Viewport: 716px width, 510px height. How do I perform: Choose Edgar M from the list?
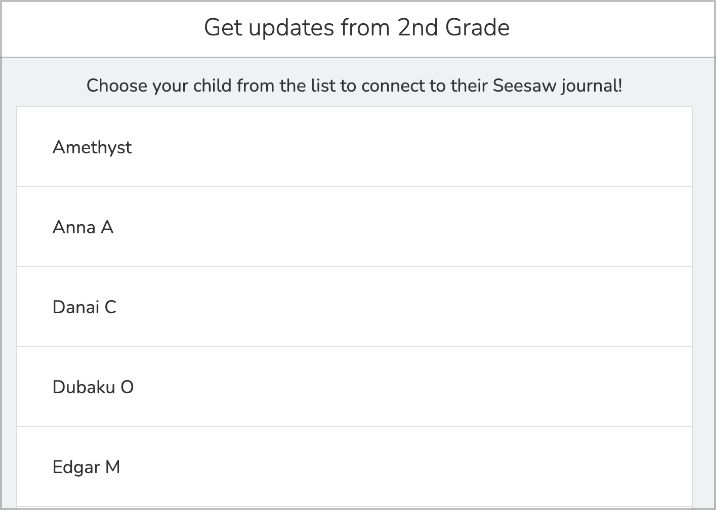point(354,467)
